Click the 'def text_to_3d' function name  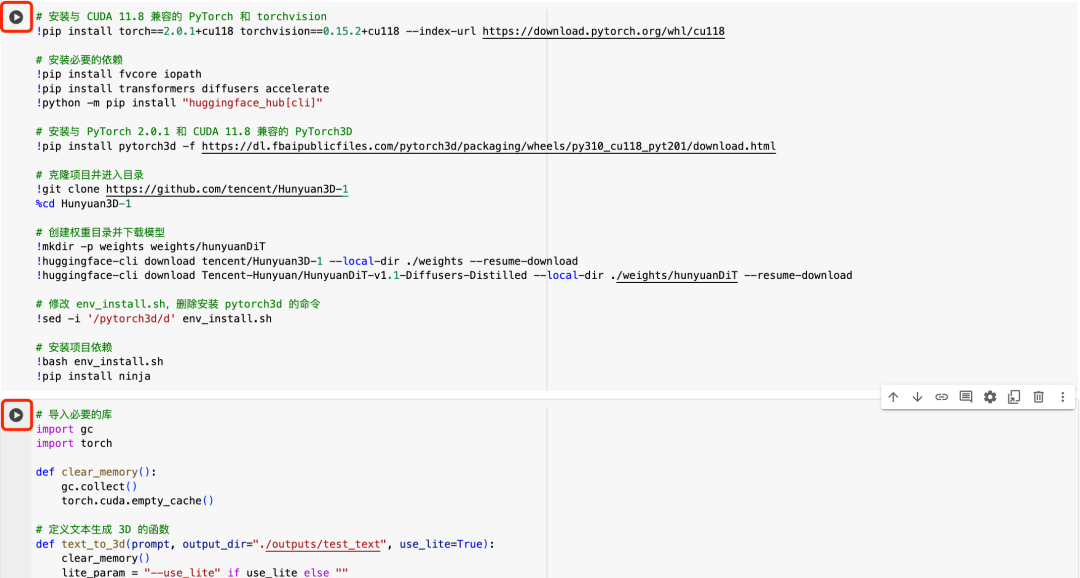[x=93, y=544]
